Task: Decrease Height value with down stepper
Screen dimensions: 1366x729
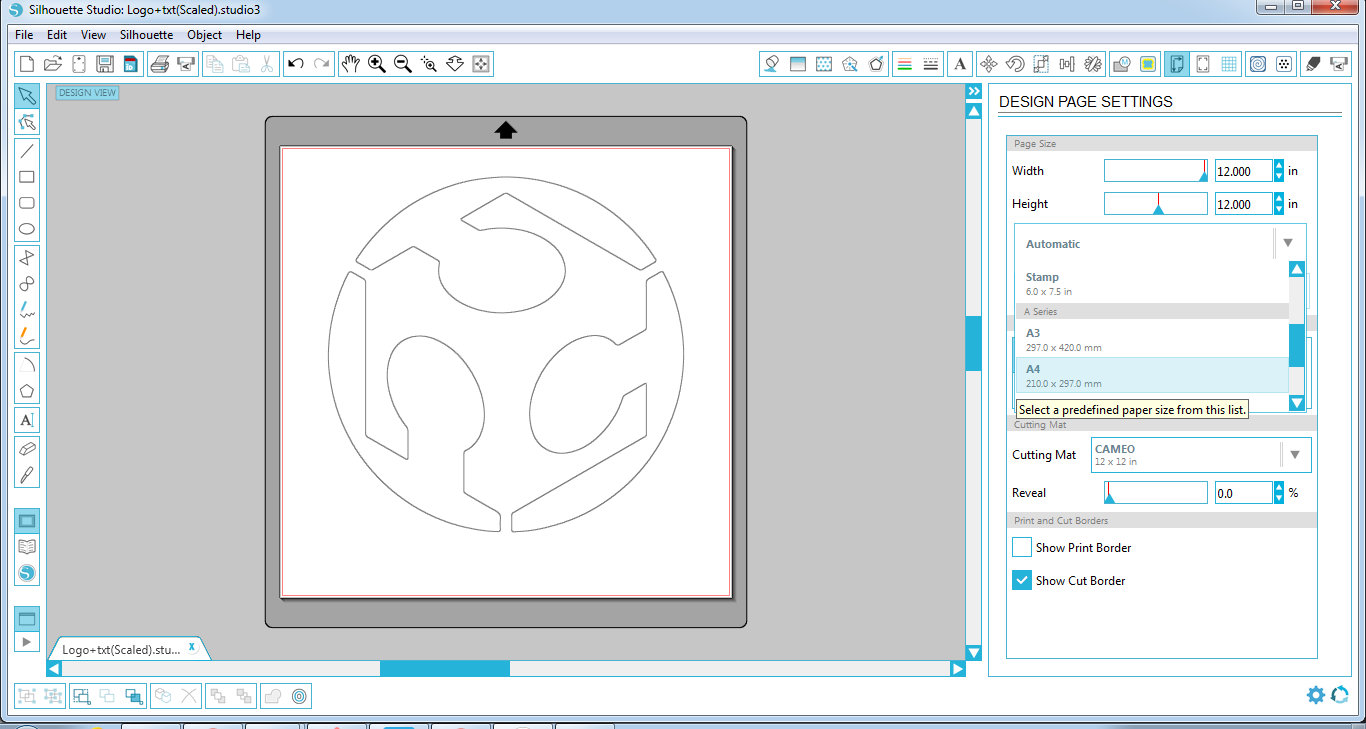Action: (1279, 210)
